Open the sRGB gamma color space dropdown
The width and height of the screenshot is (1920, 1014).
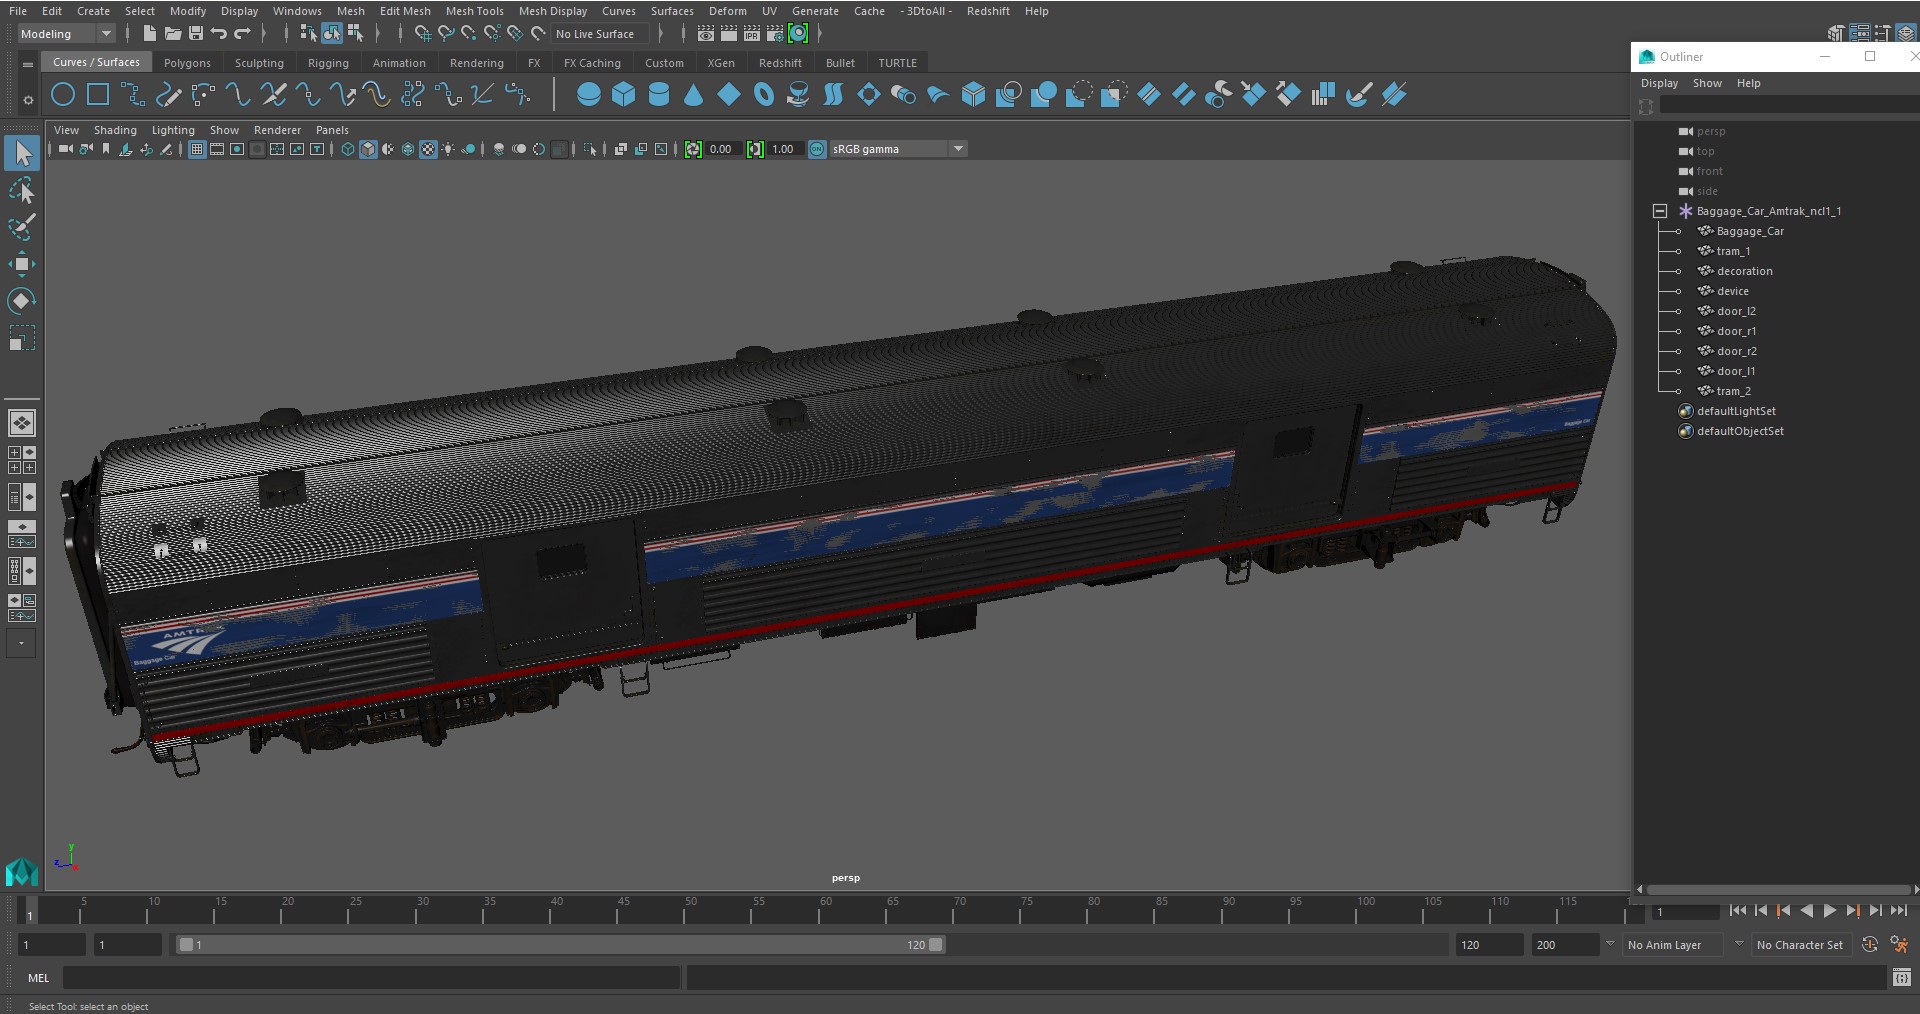897,149
